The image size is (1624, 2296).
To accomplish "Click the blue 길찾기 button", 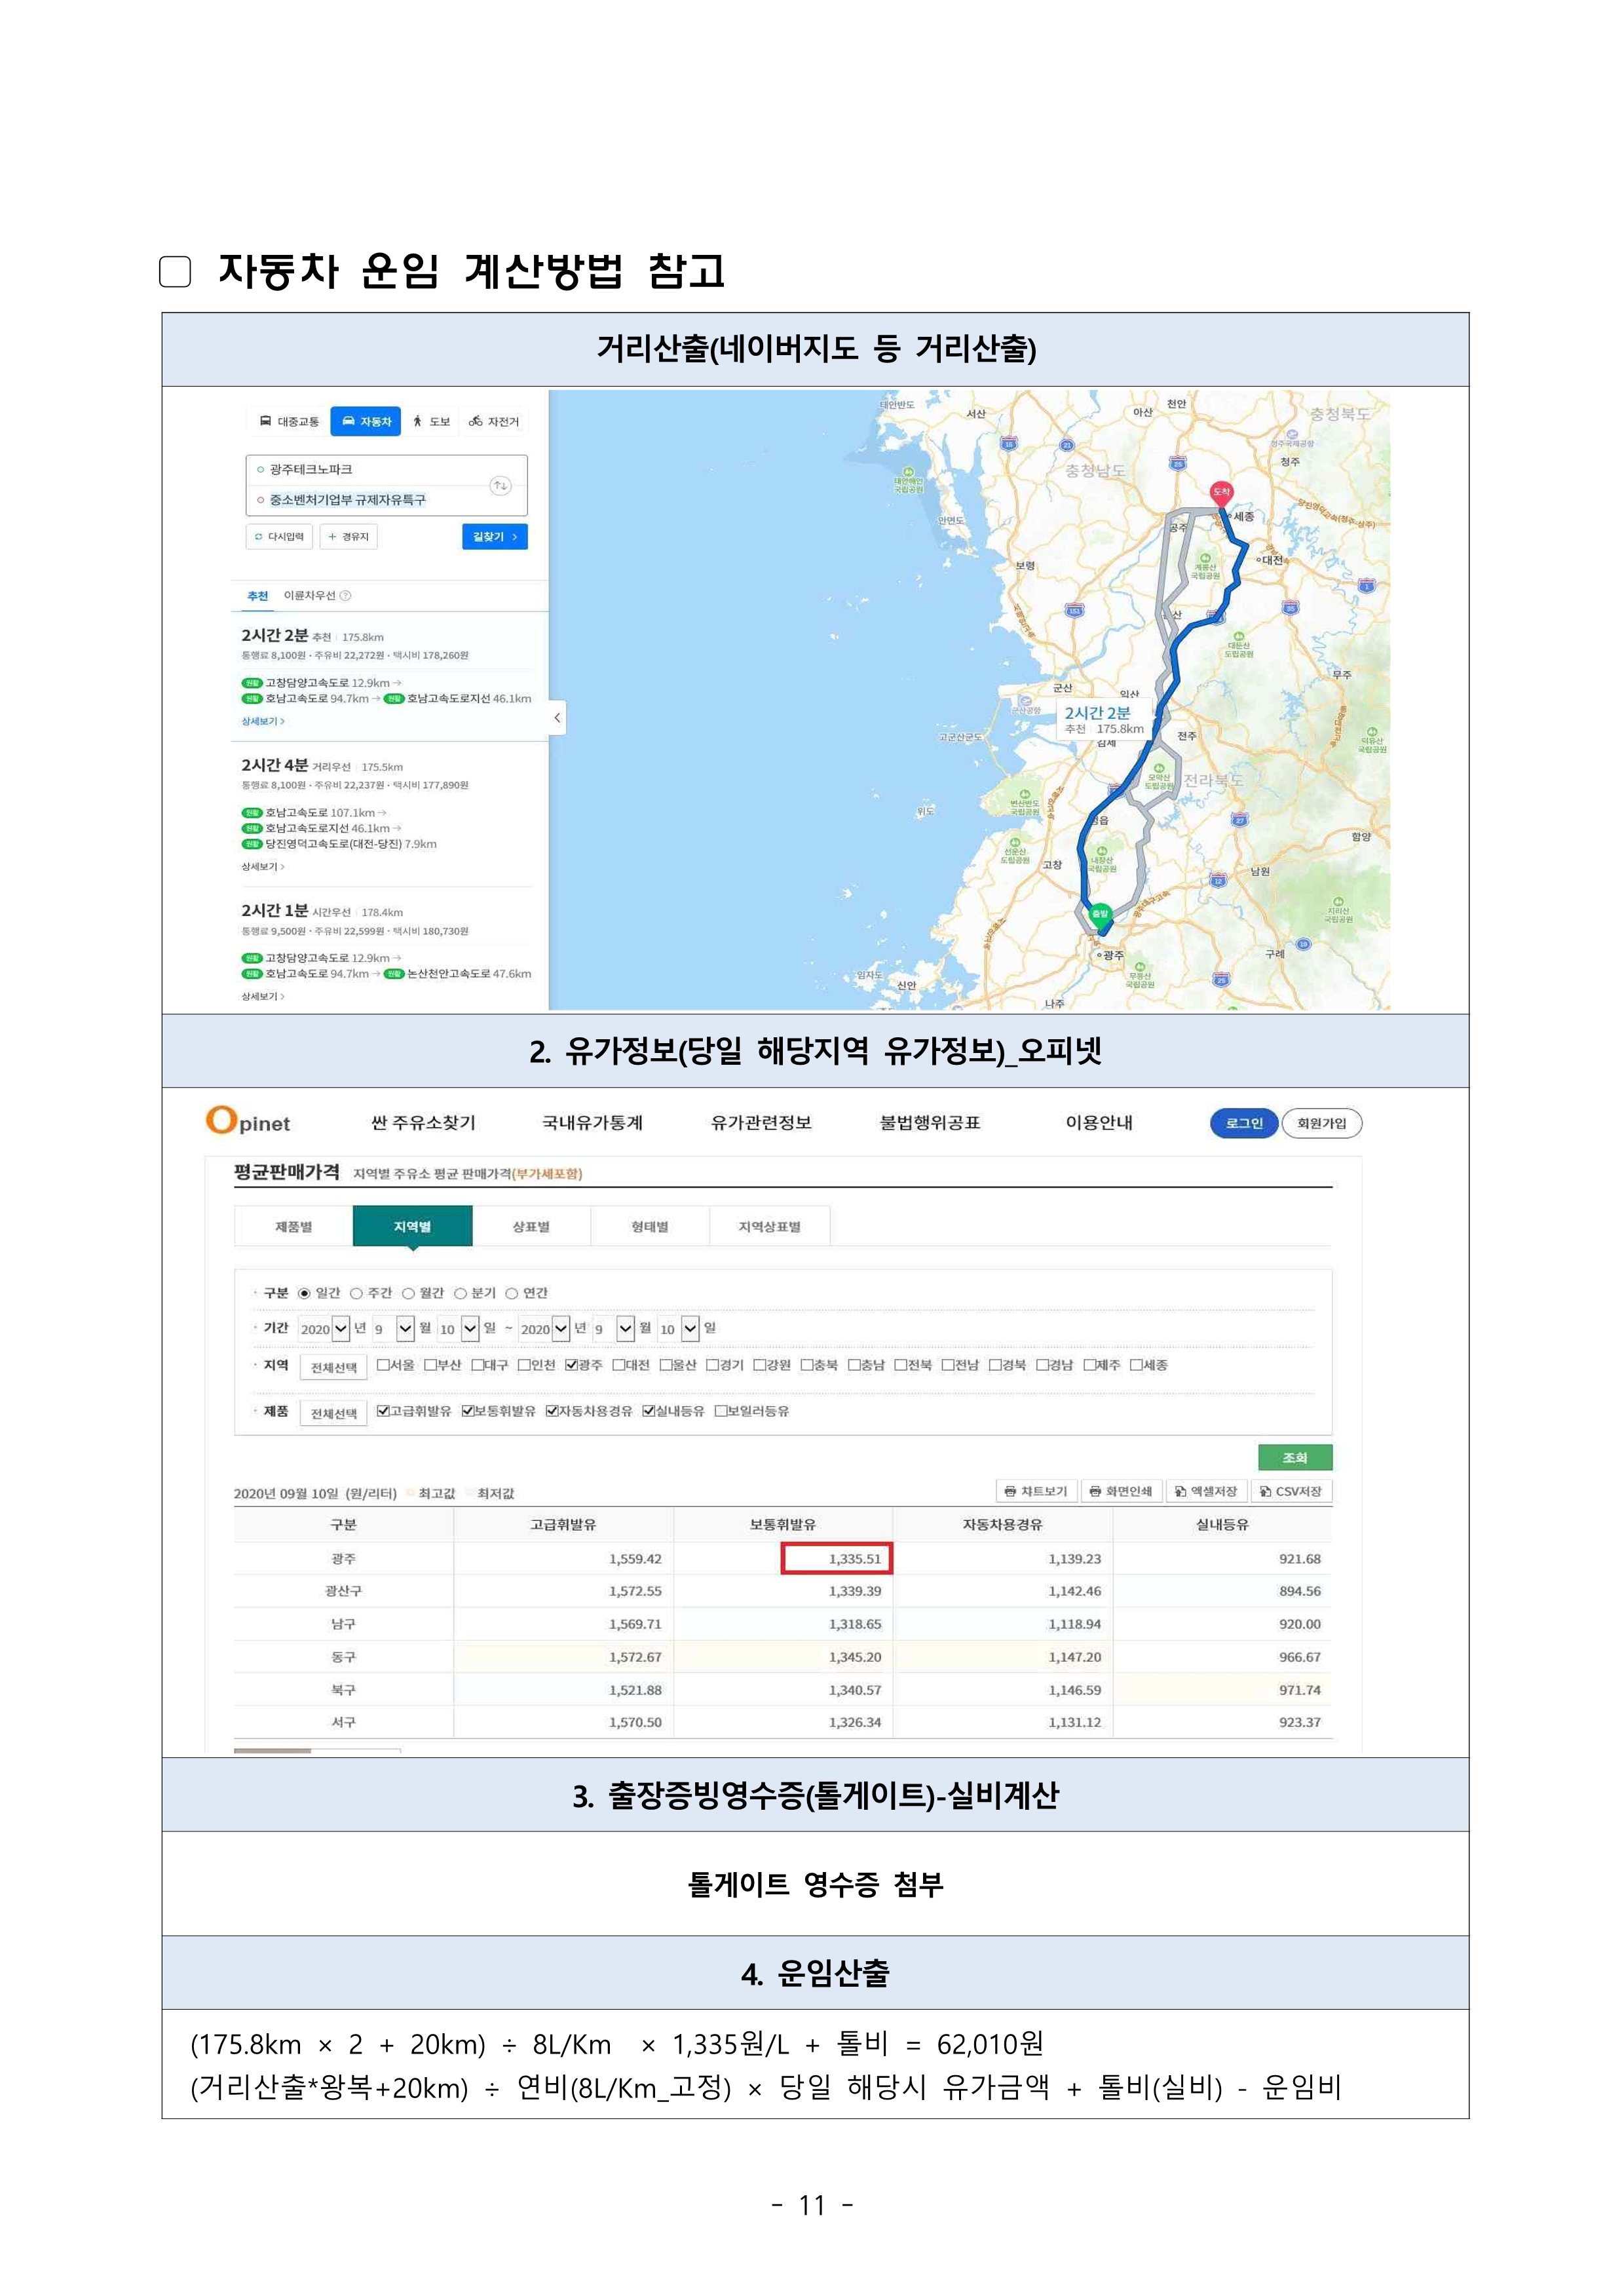I will (494, 537).
